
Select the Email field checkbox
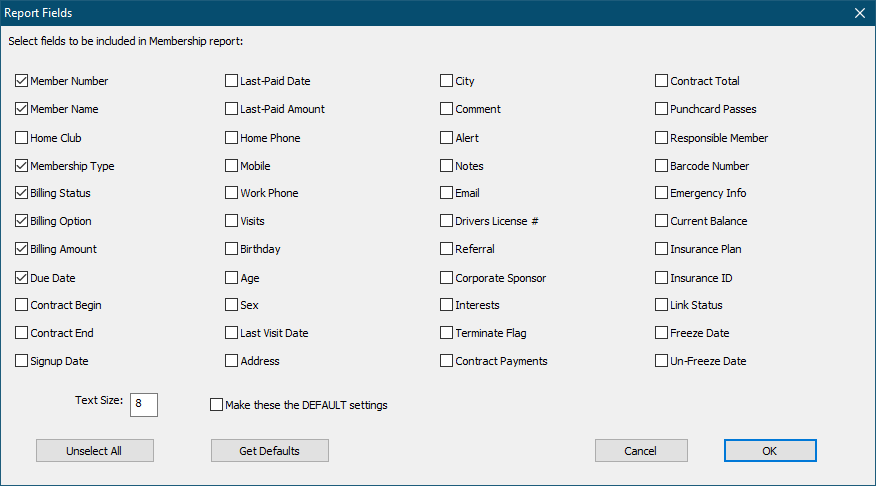pos(447,193)
